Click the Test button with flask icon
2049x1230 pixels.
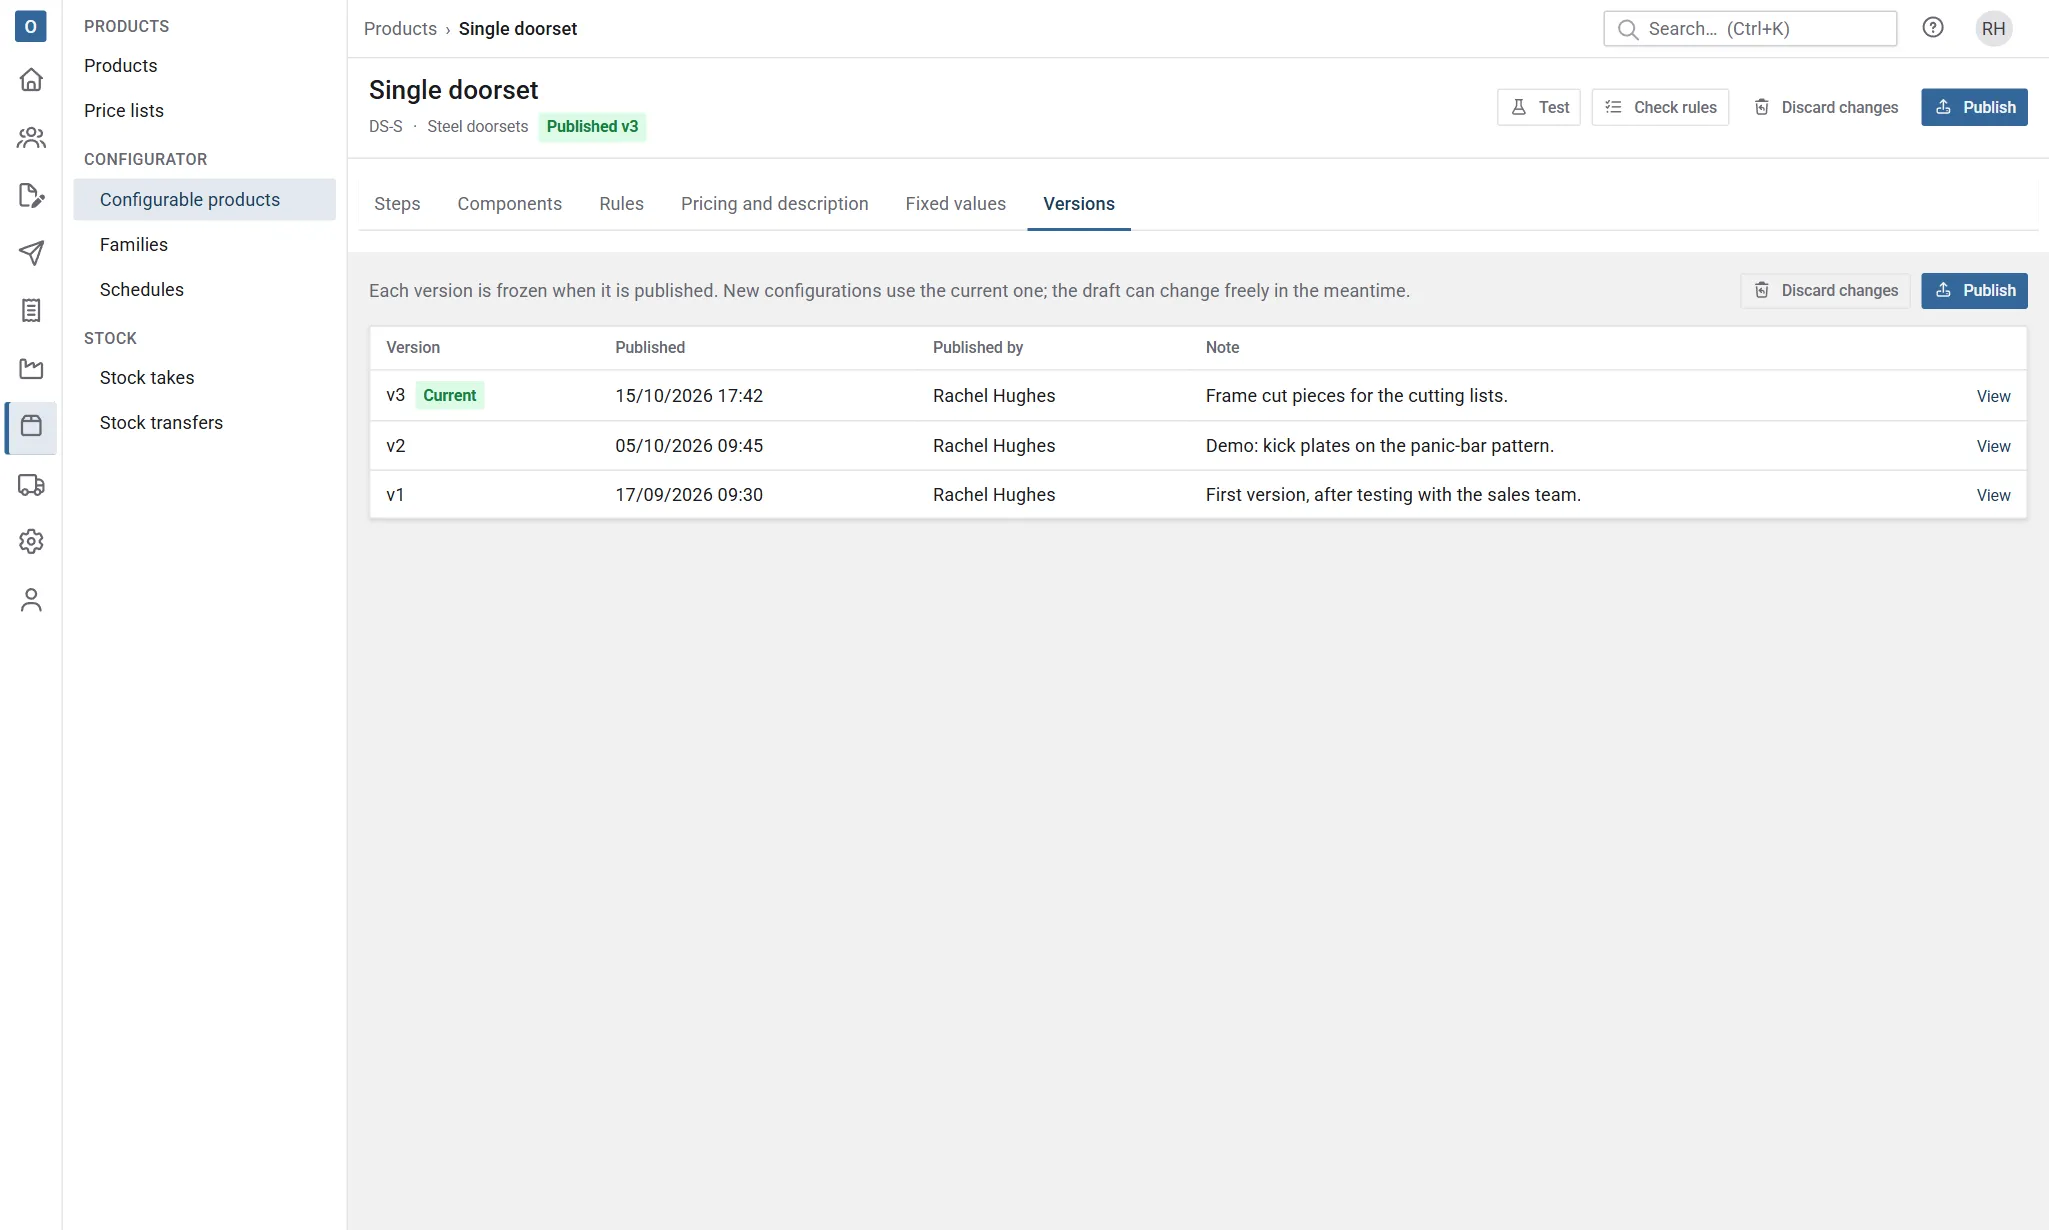1539,107
